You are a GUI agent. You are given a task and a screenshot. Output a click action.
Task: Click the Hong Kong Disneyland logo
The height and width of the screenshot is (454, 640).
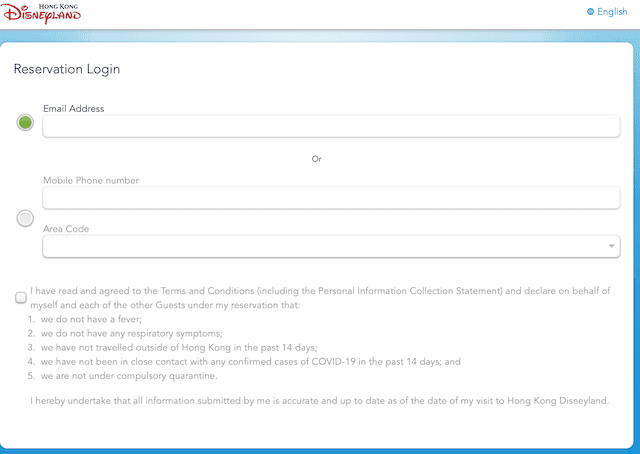point(41,13)
